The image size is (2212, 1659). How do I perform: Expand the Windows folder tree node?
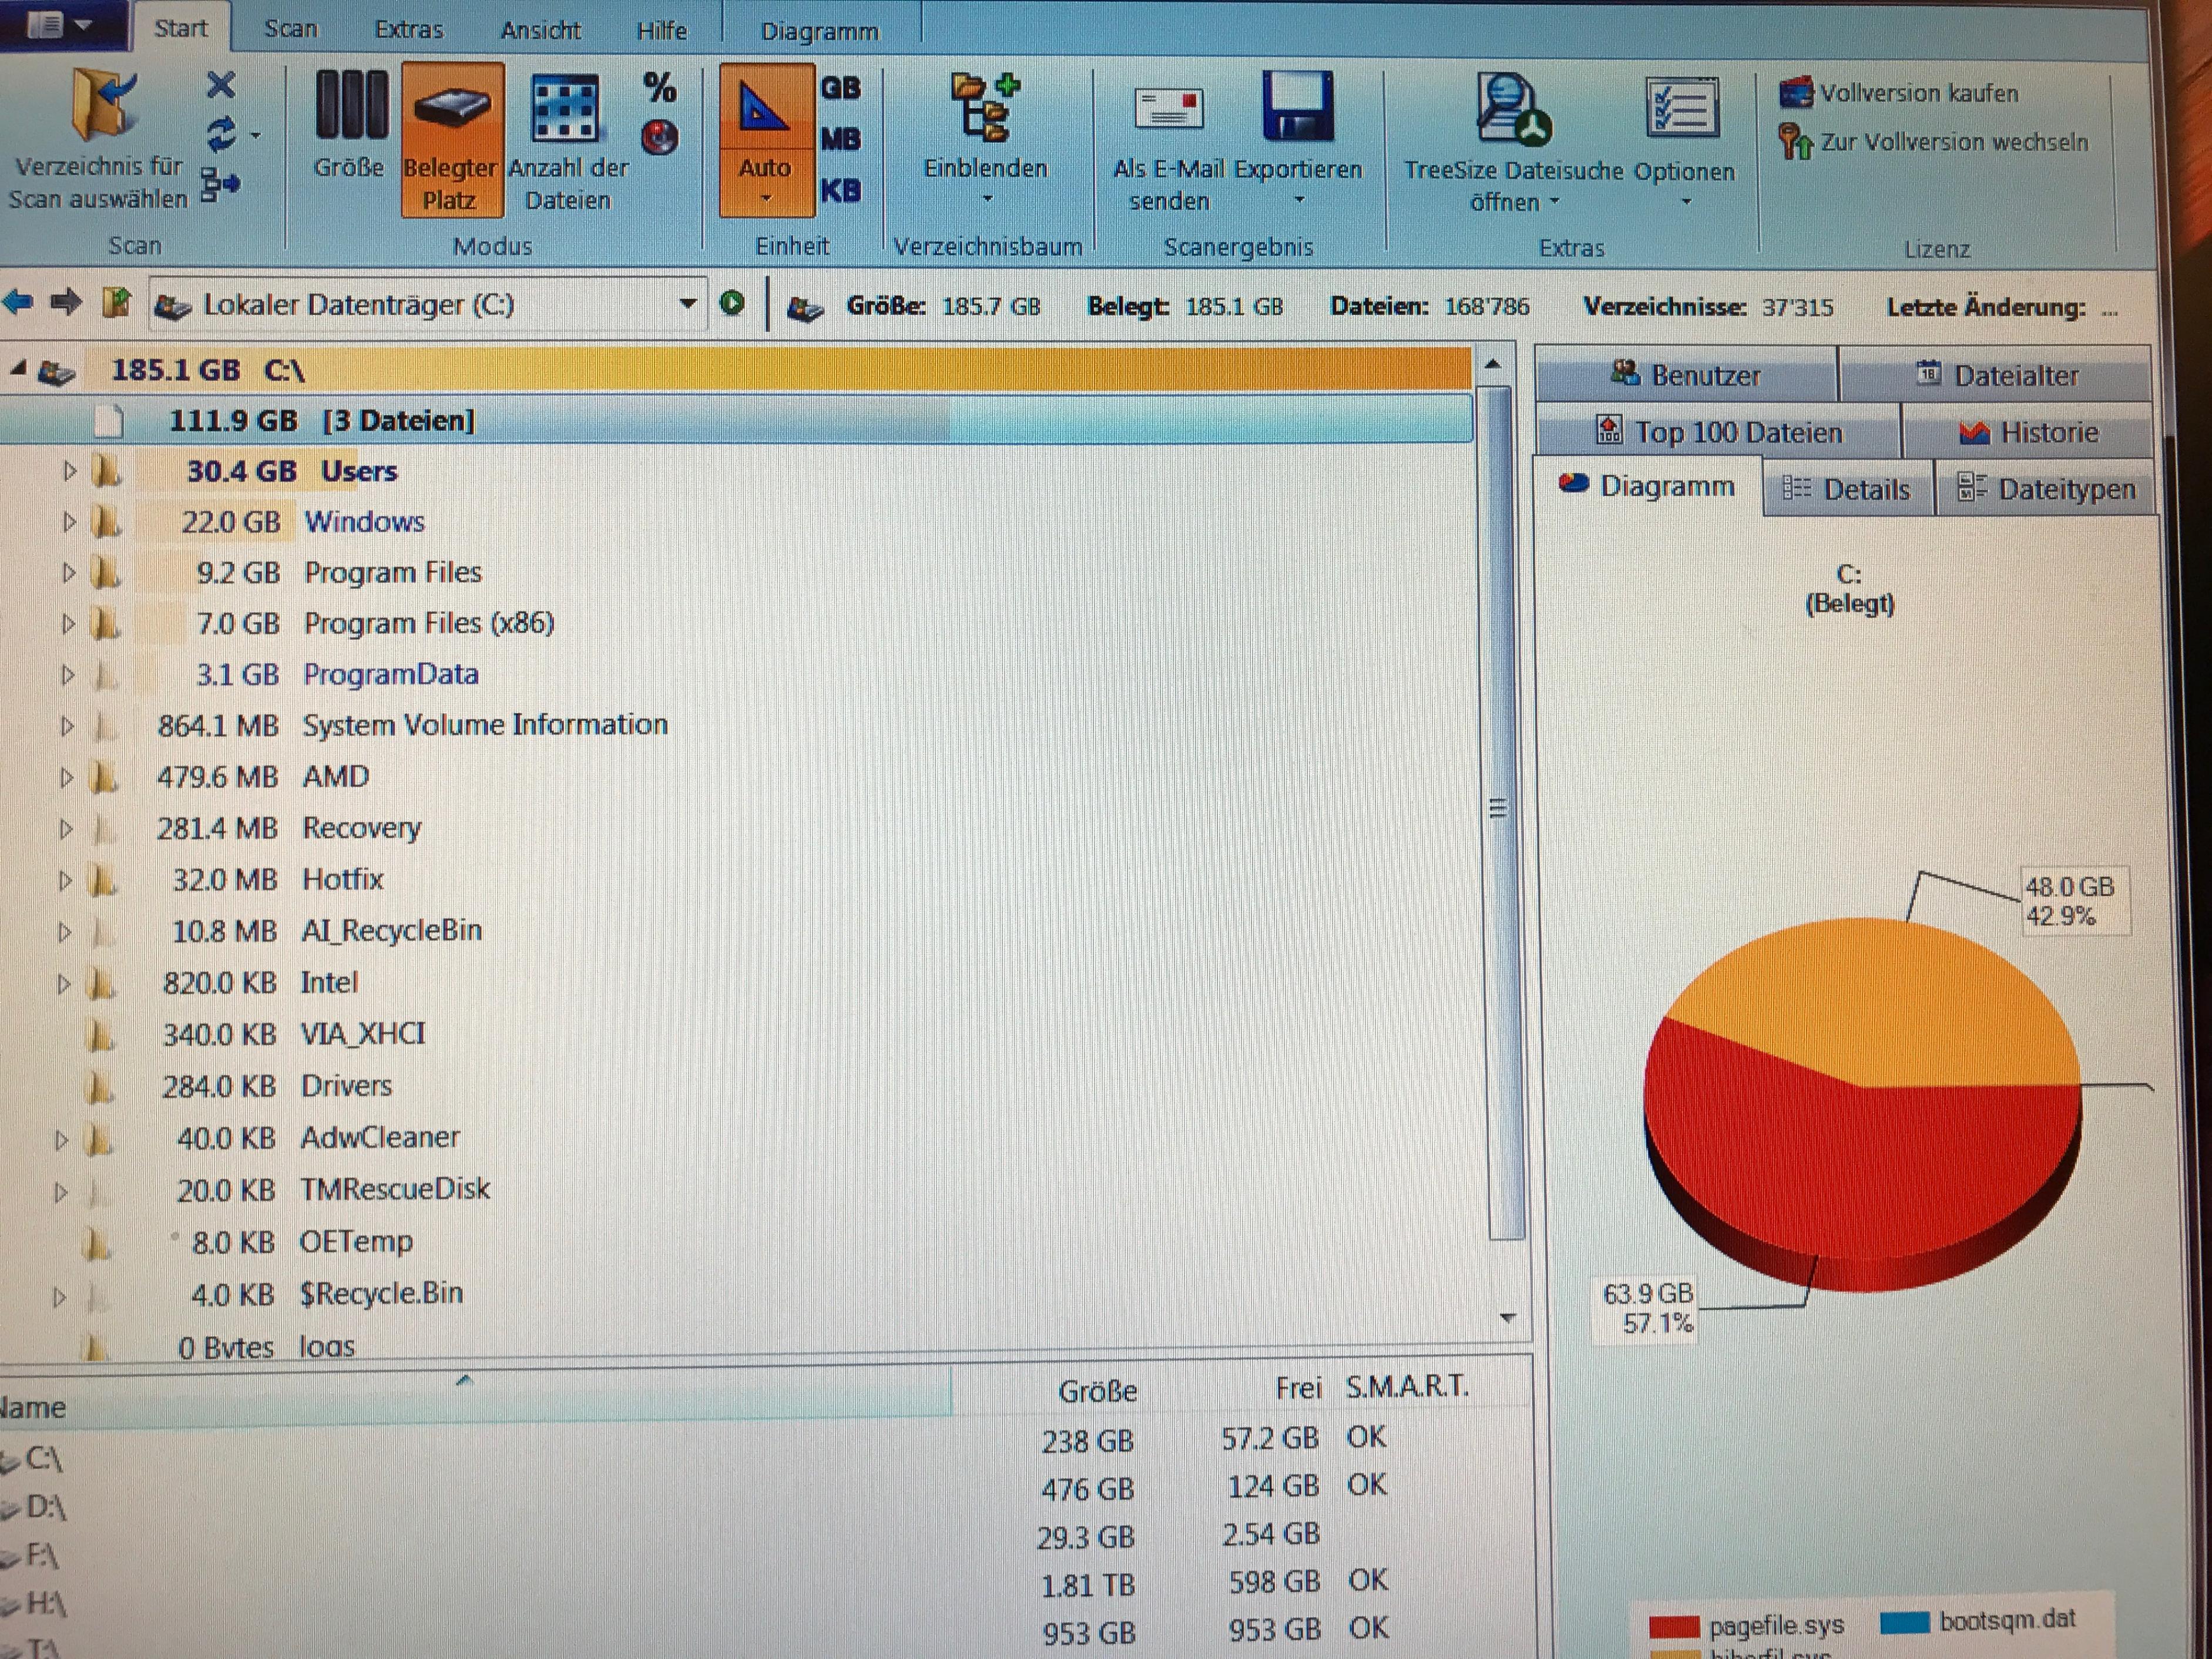(x=69, y=522)
